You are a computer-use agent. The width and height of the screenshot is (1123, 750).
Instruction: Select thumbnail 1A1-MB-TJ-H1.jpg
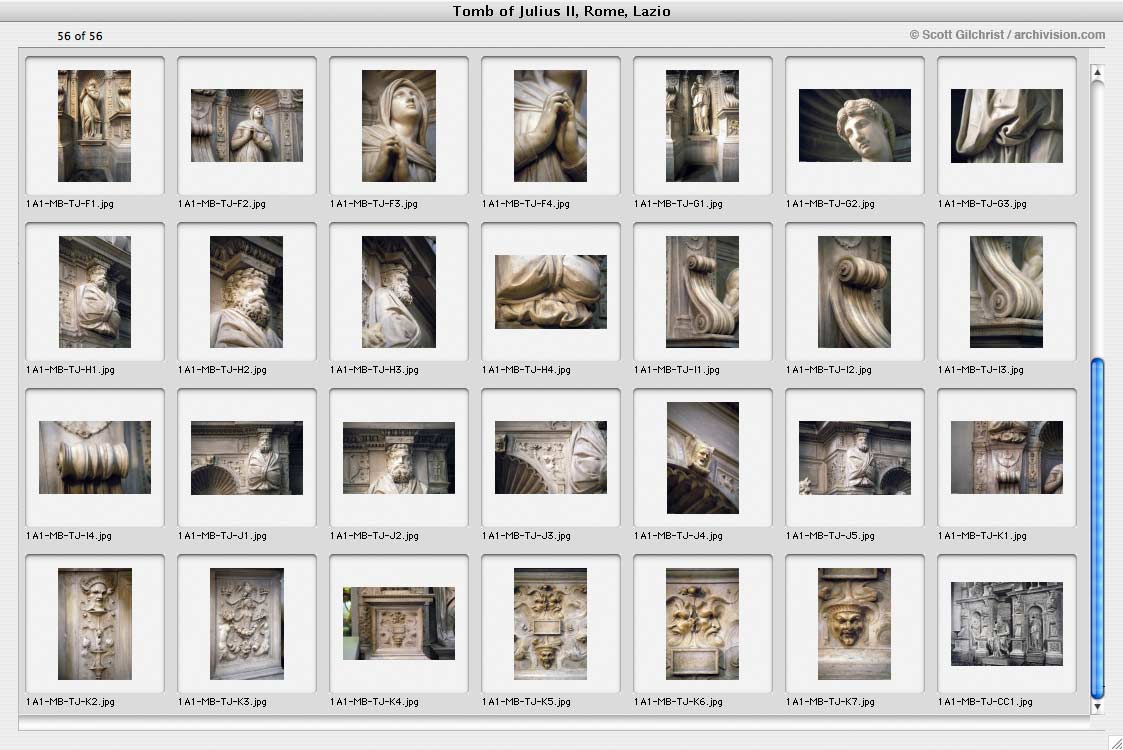(x=95, y=292)
